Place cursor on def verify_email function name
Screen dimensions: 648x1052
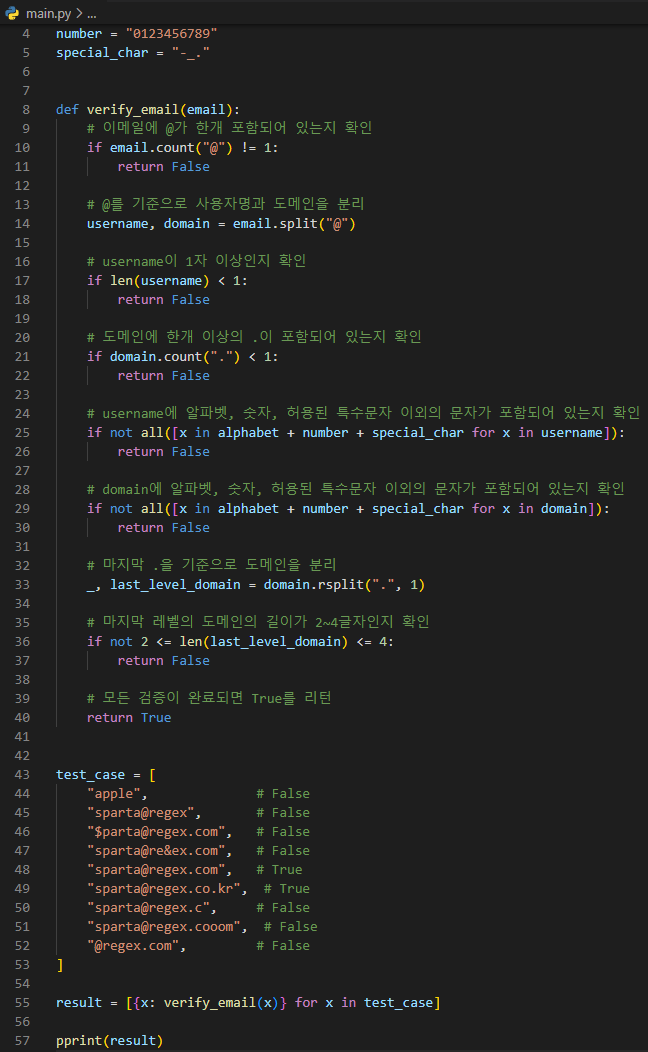click(133, 109)
